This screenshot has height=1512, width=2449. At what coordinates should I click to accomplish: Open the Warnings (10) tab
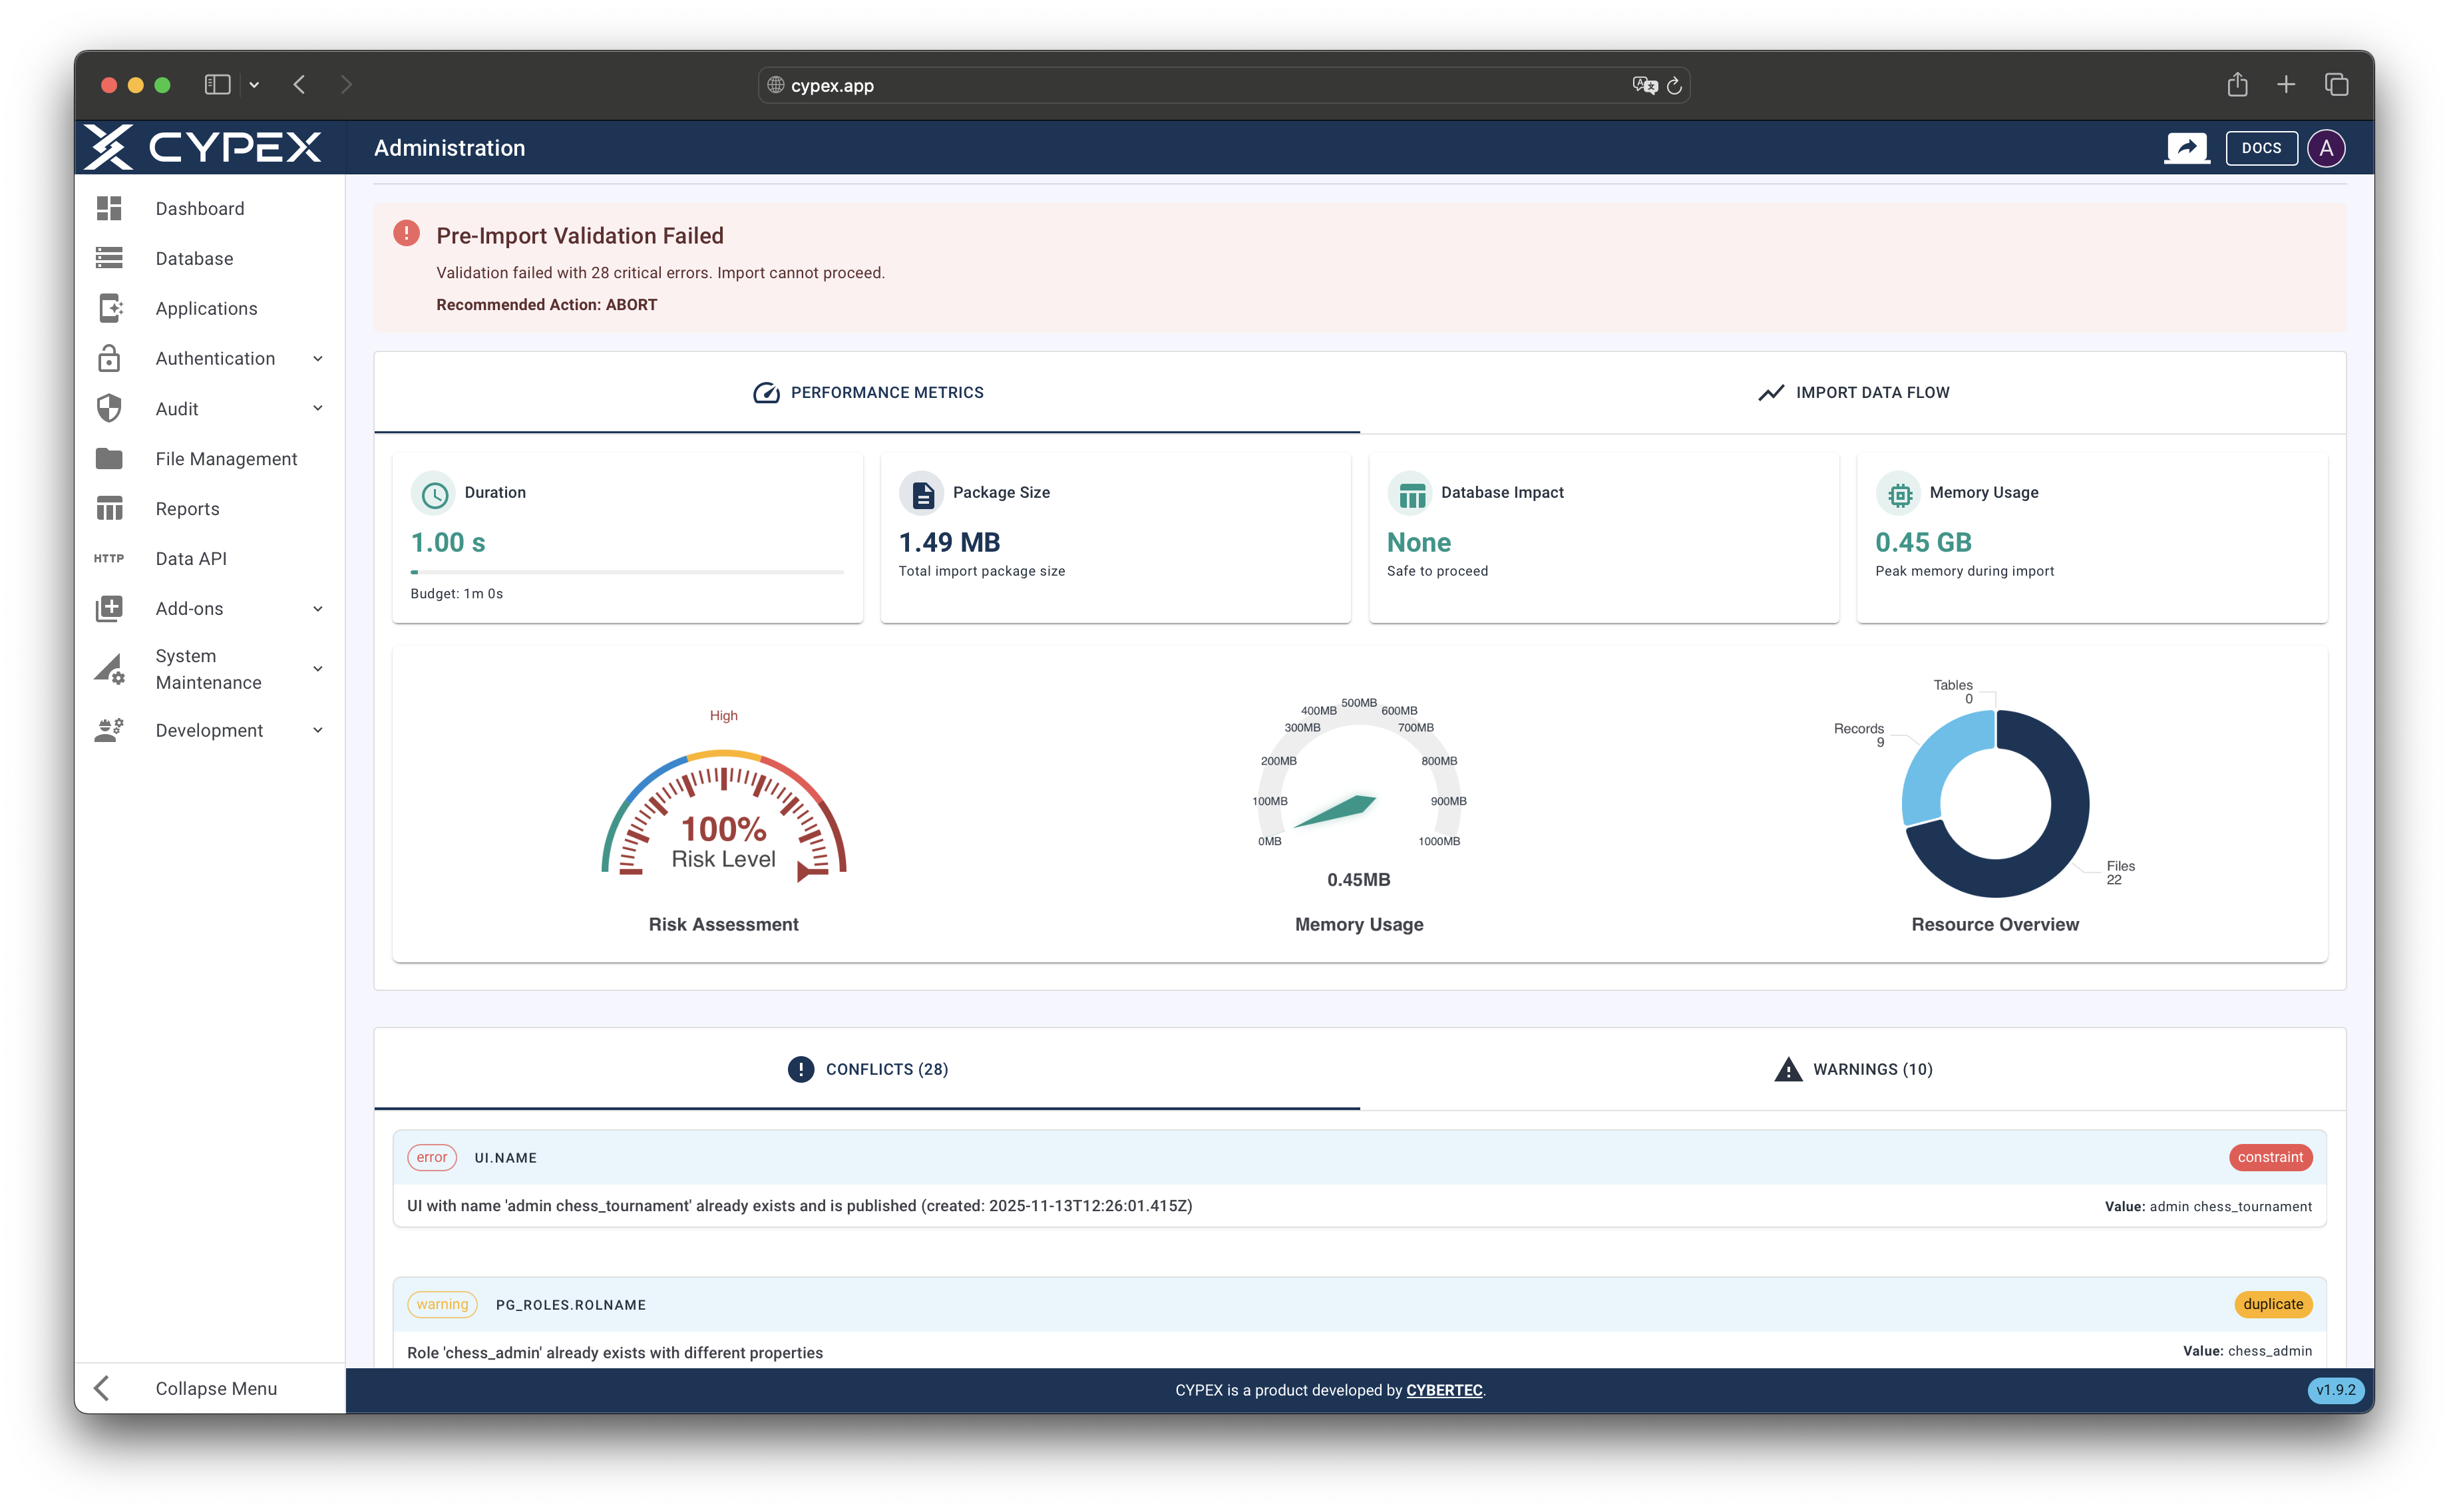pyautogui.click(x=1852, y=1069)
